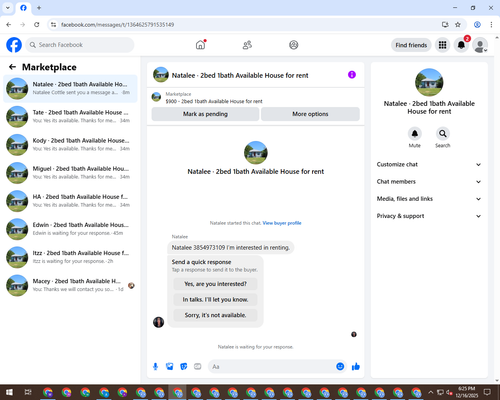Click the $900 listing thumbnail under Marketplace
500x400 pixels.
156,97
